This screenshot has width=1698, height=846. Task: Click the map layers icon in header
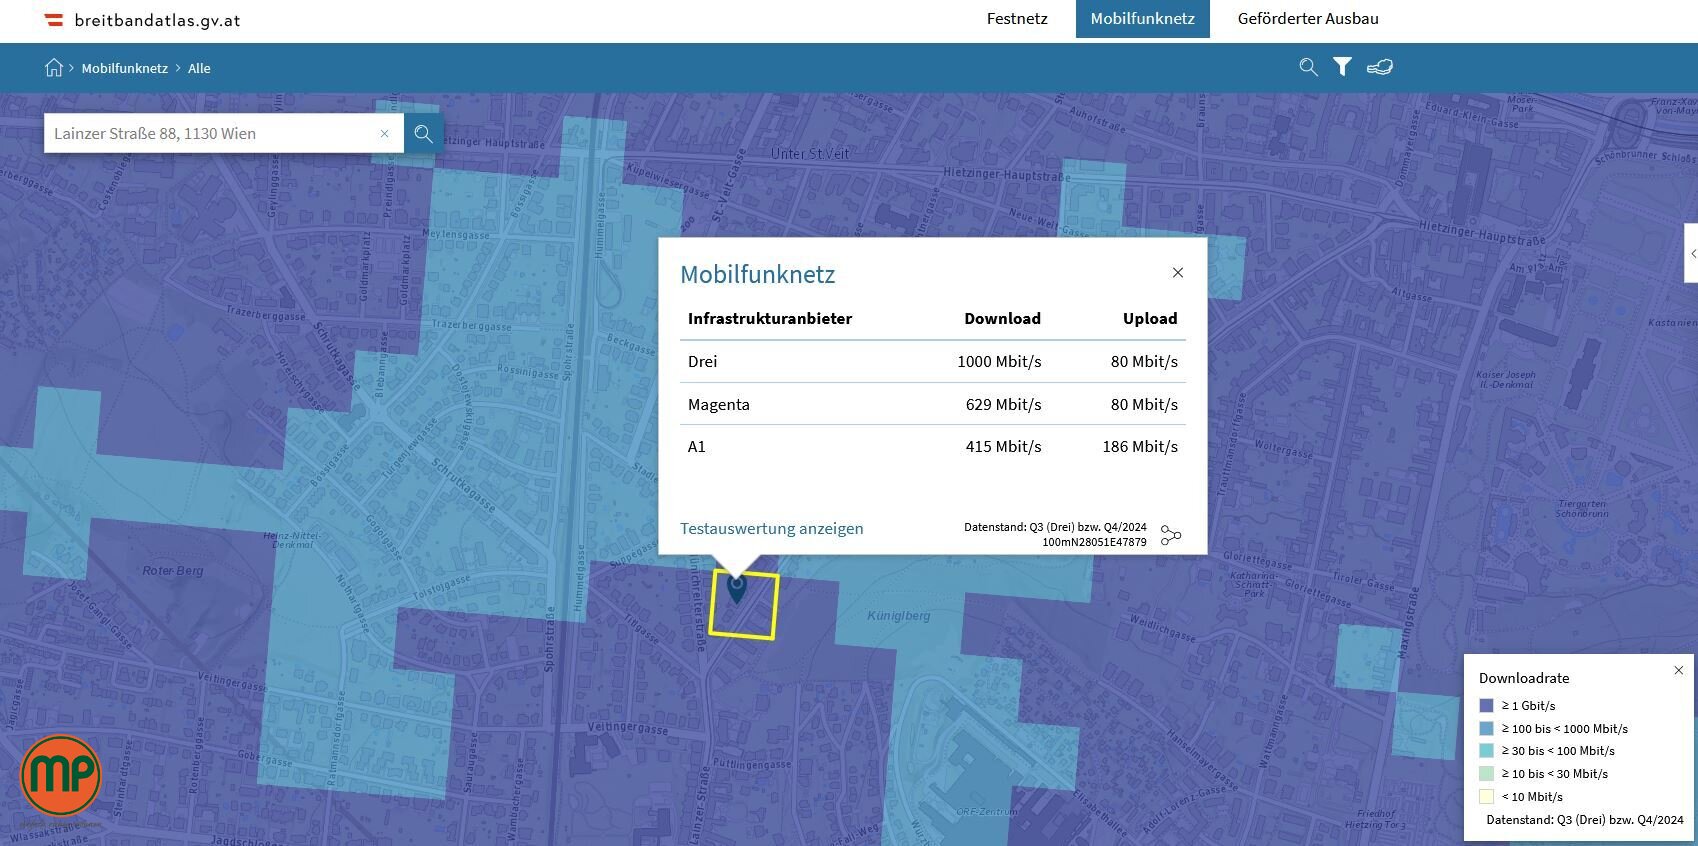tap(1380, 67)
